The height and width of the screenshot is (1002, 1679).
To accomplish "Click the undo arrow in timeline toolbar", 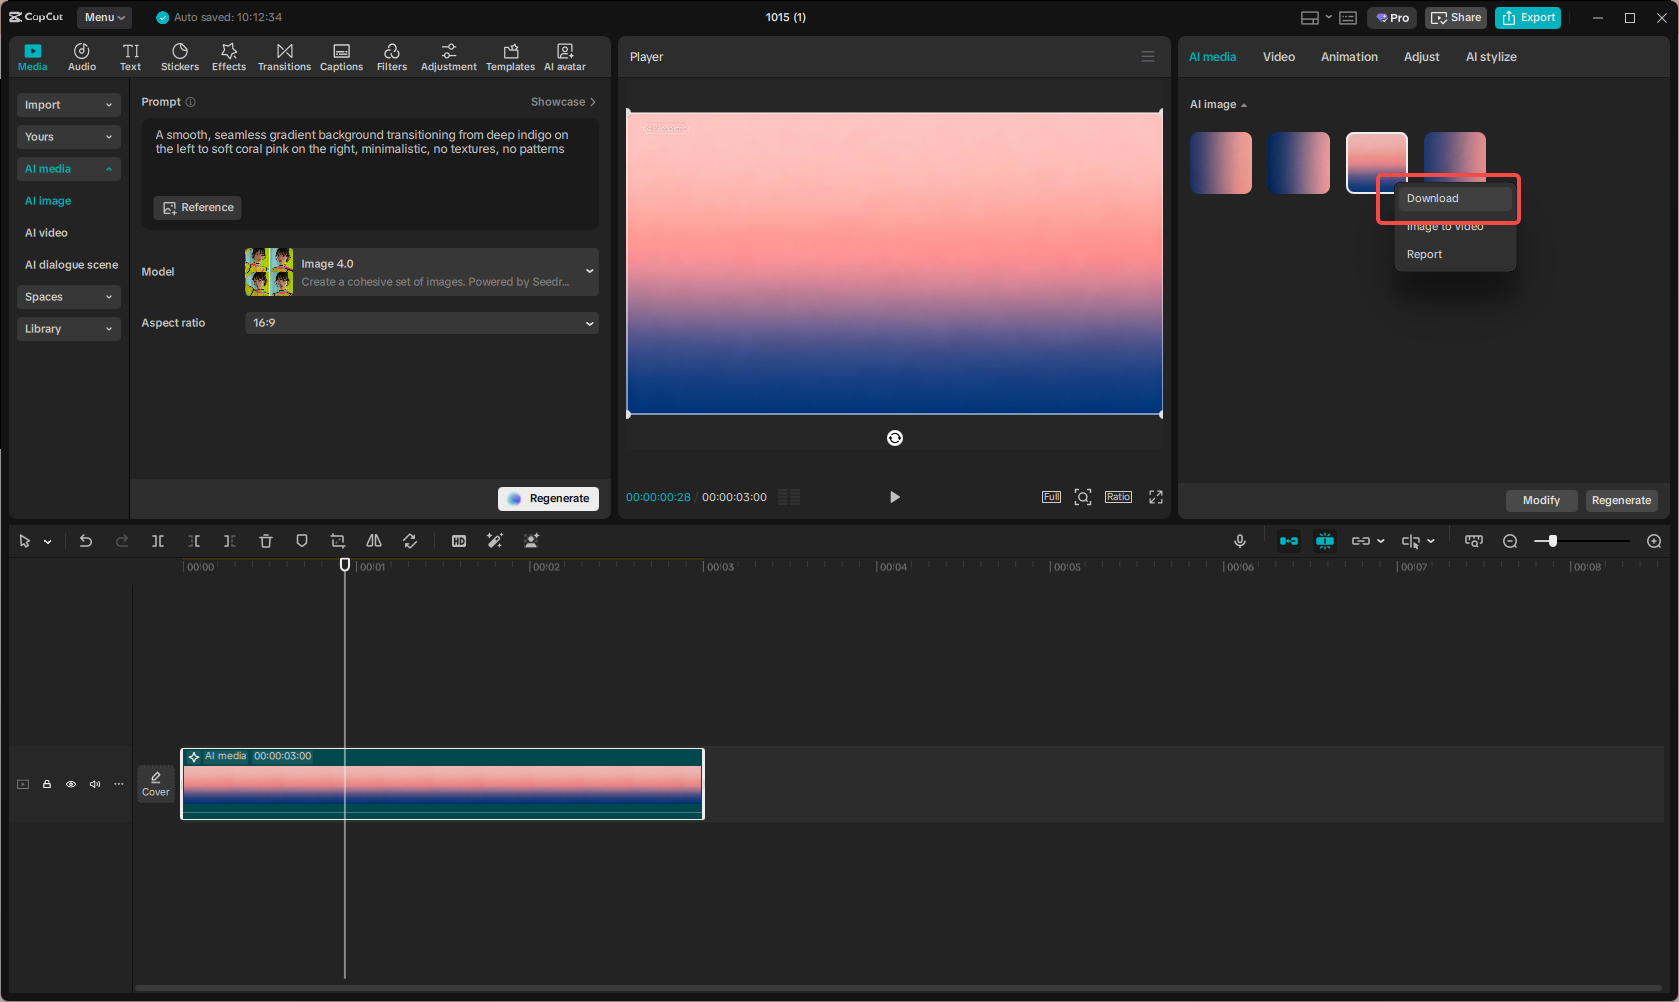I will (86, 541).
